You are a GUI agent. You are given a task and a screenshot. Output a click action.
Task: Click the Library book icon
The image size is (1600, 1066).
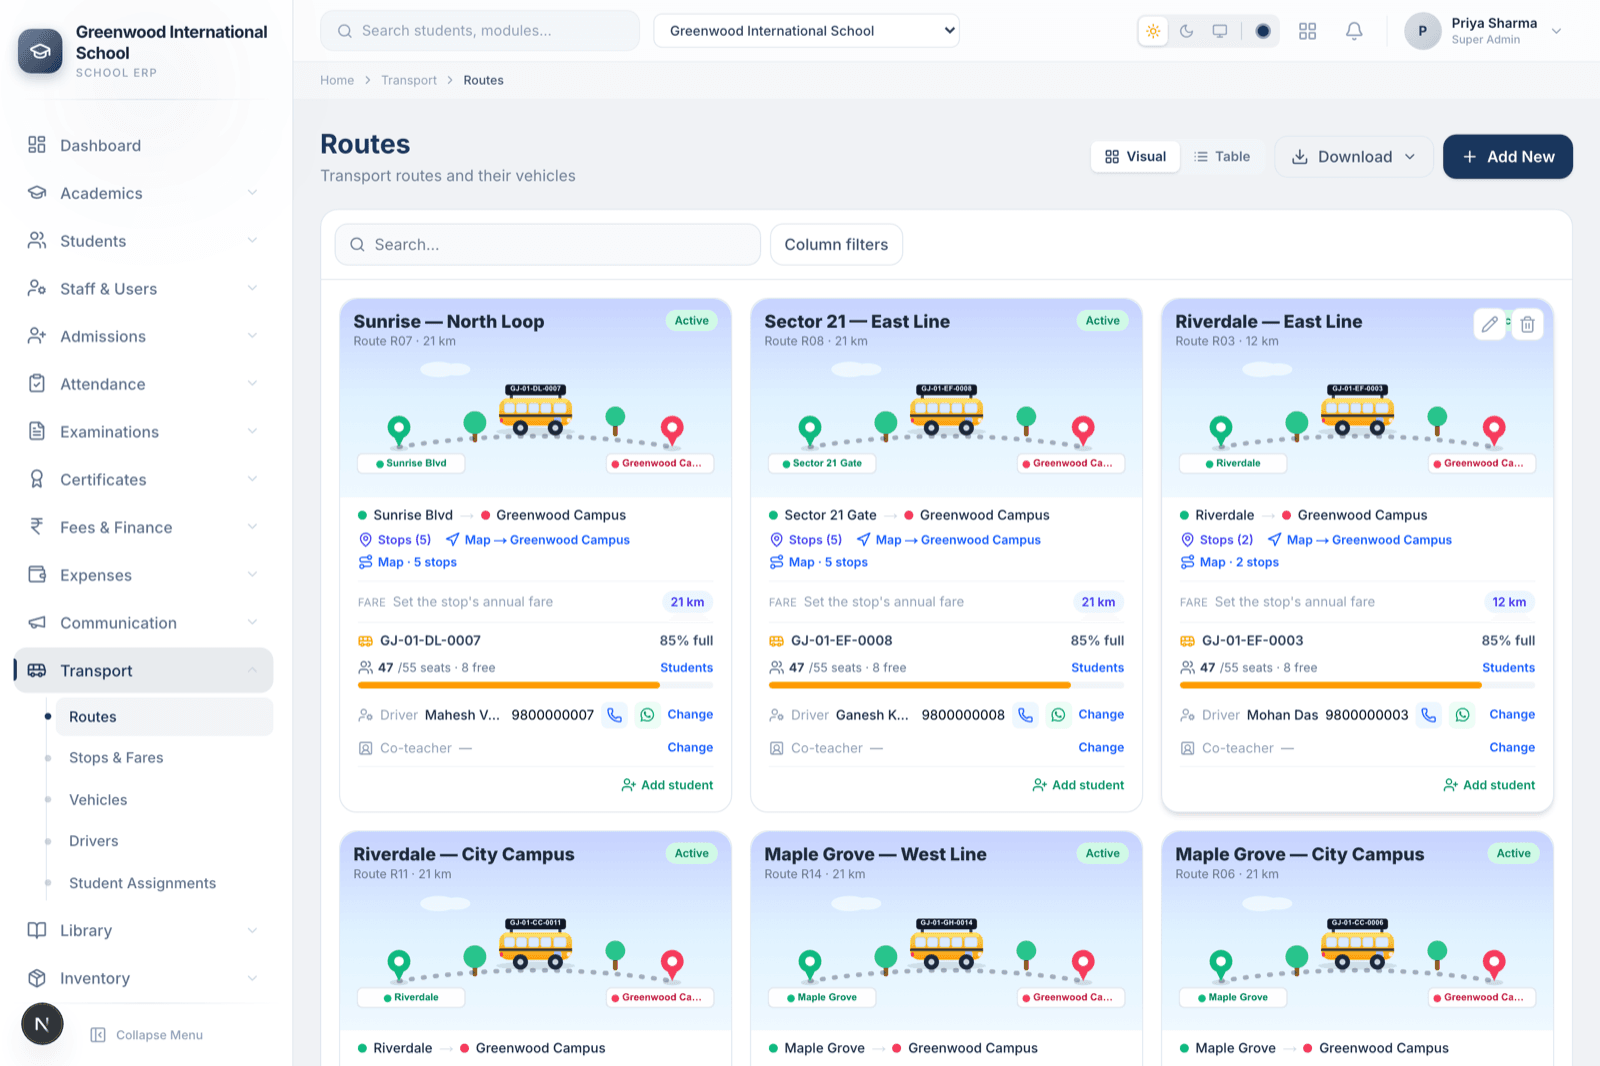[37, 930]
